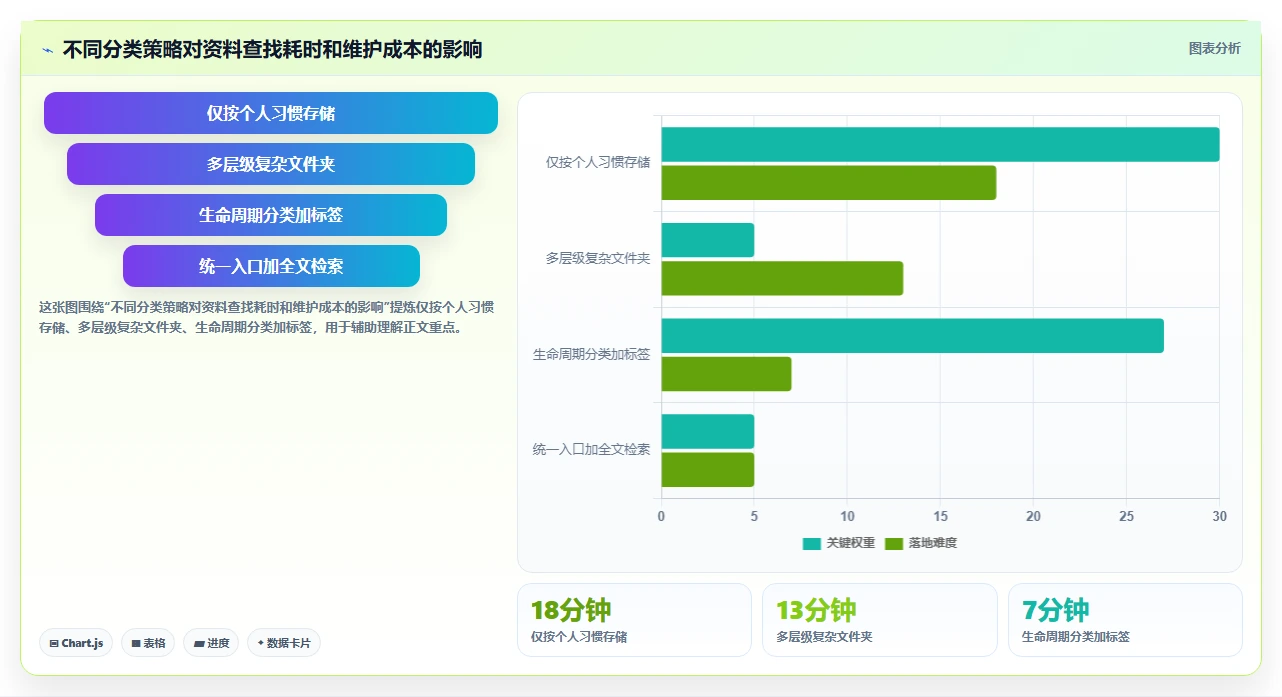Screen dimensions: 1282x697
Task: Click the green bar for 仅按个人习惯存储
Action: (x=829, y=182)
